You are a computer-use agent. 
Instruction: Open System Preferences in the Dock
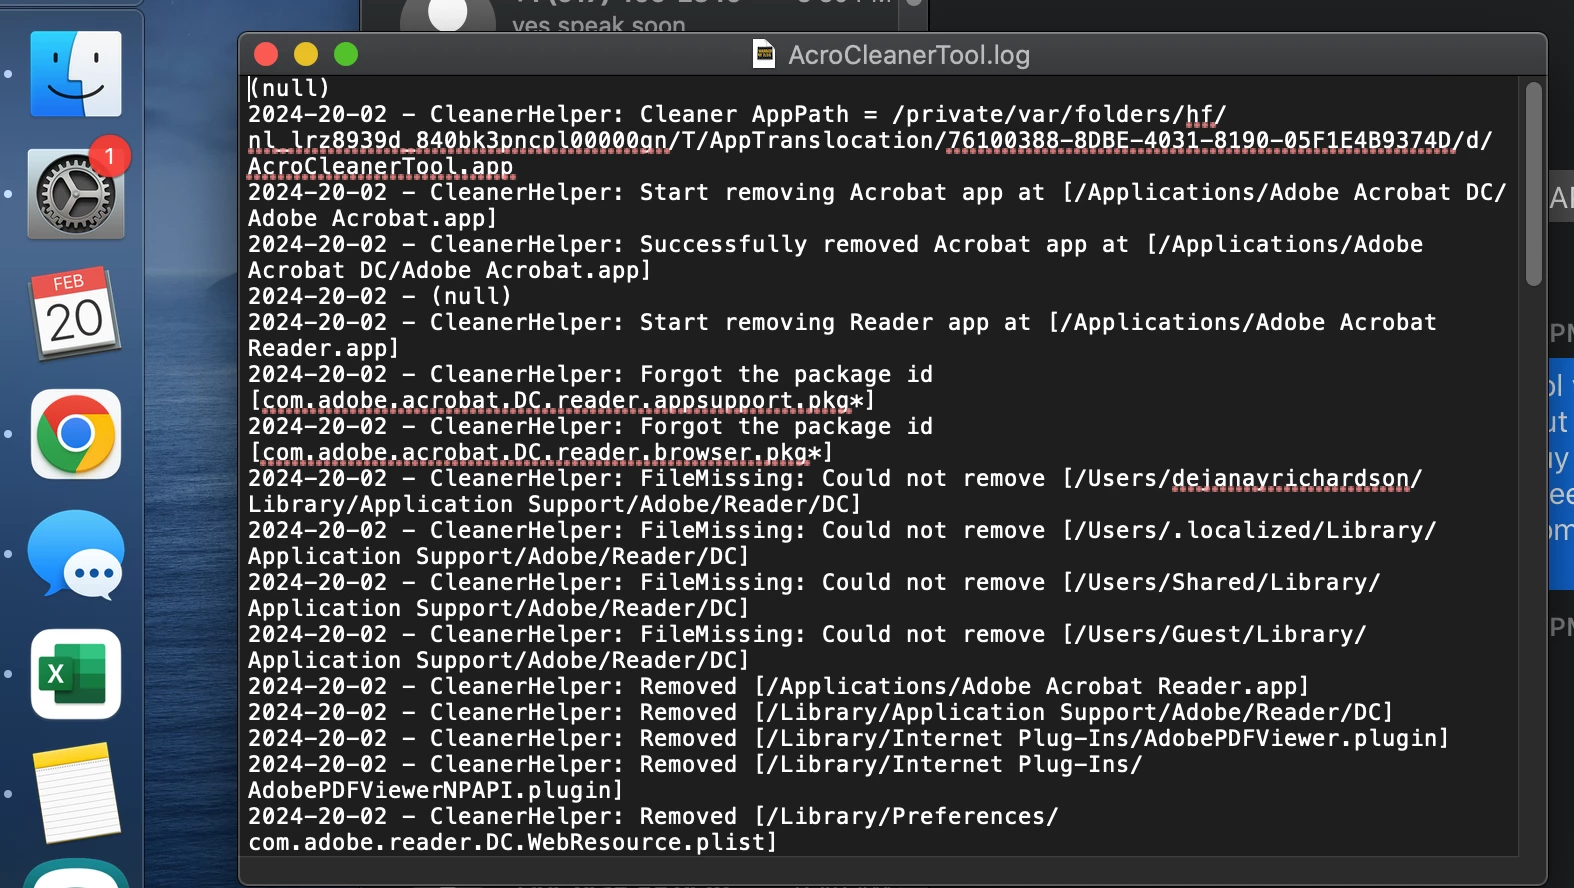(x=76, y=194)
